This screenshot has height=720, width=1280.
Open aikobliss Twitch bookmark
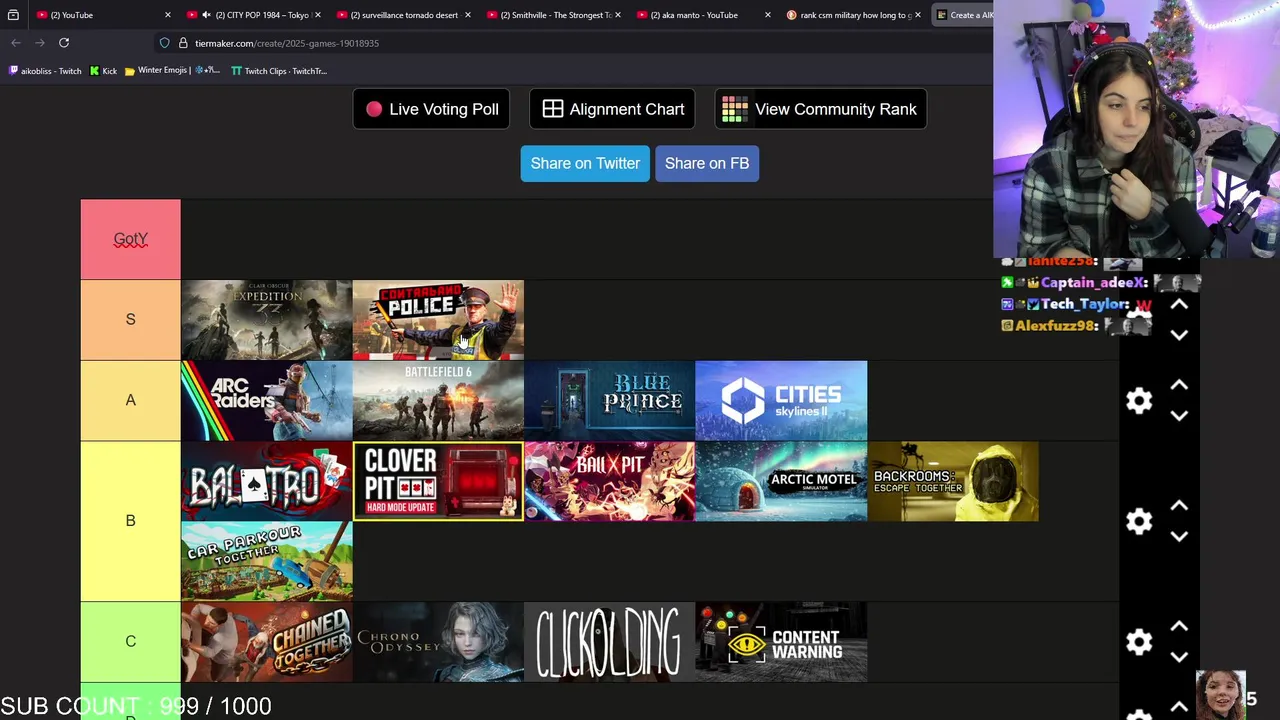point(45,71)
